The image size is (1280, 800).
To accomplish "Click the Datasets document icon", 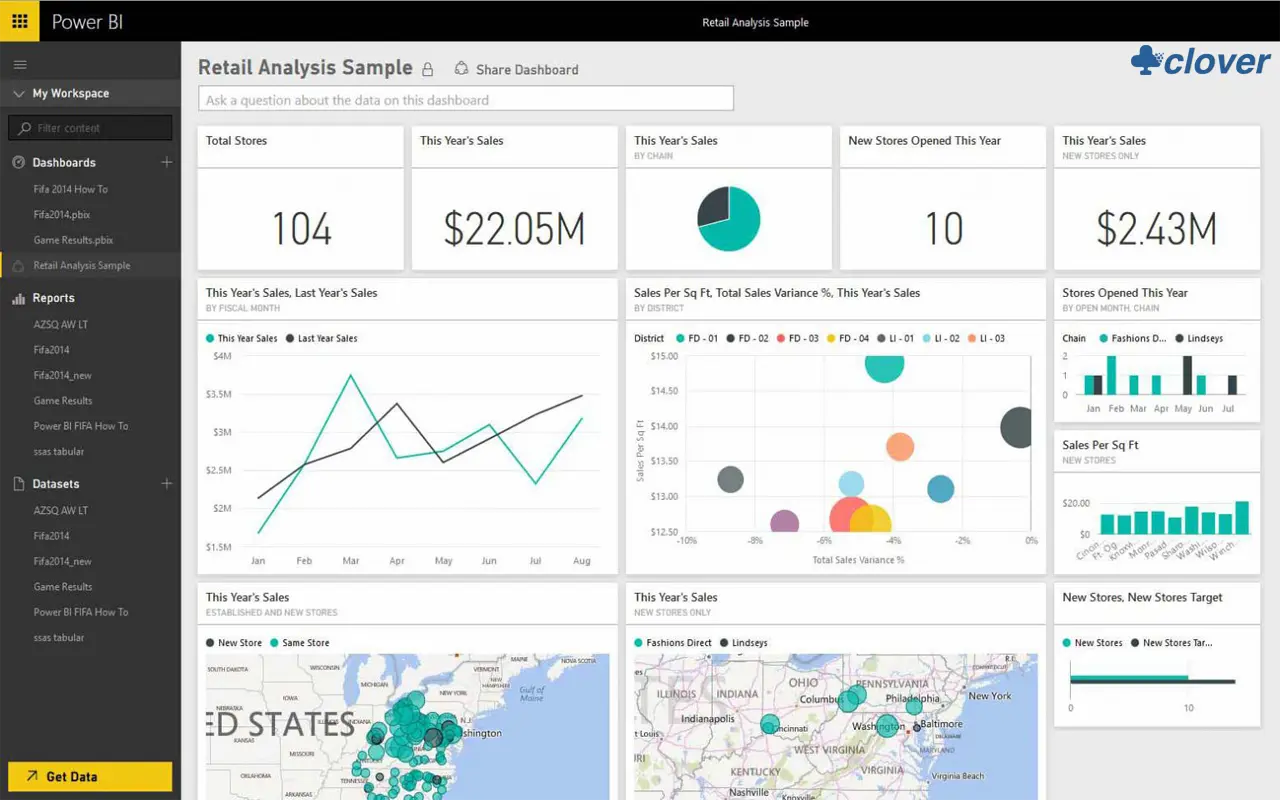I will pyautogui.click(x=18, y=484).
